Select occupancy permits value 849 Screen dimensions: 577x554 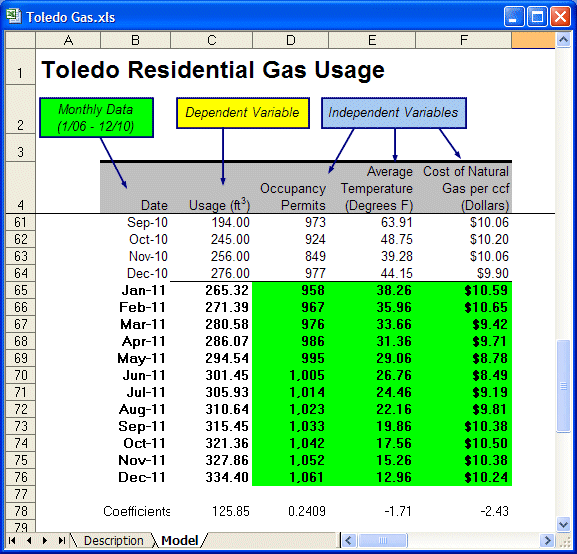[x=290, y=256]
